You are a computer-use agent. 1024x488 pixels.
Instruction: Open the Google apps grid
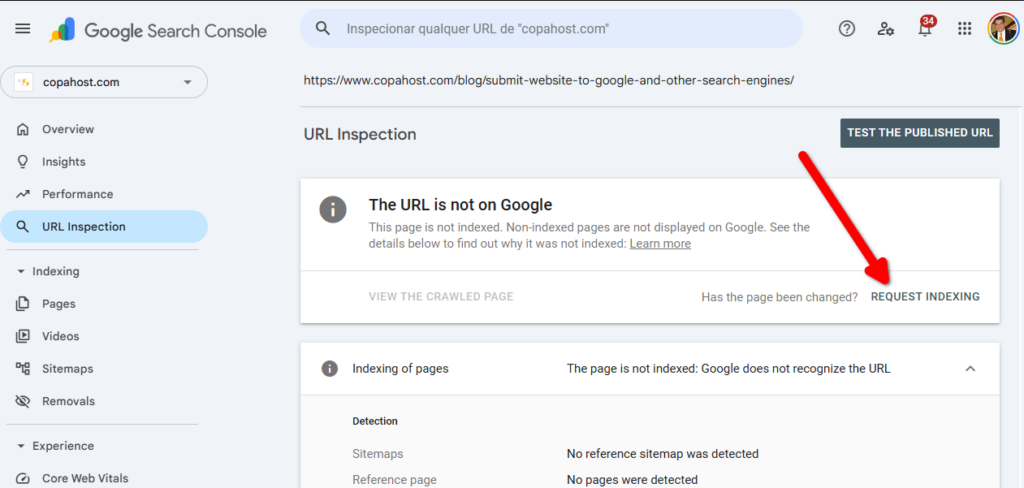pyautogui.click(x=964, y=29)
